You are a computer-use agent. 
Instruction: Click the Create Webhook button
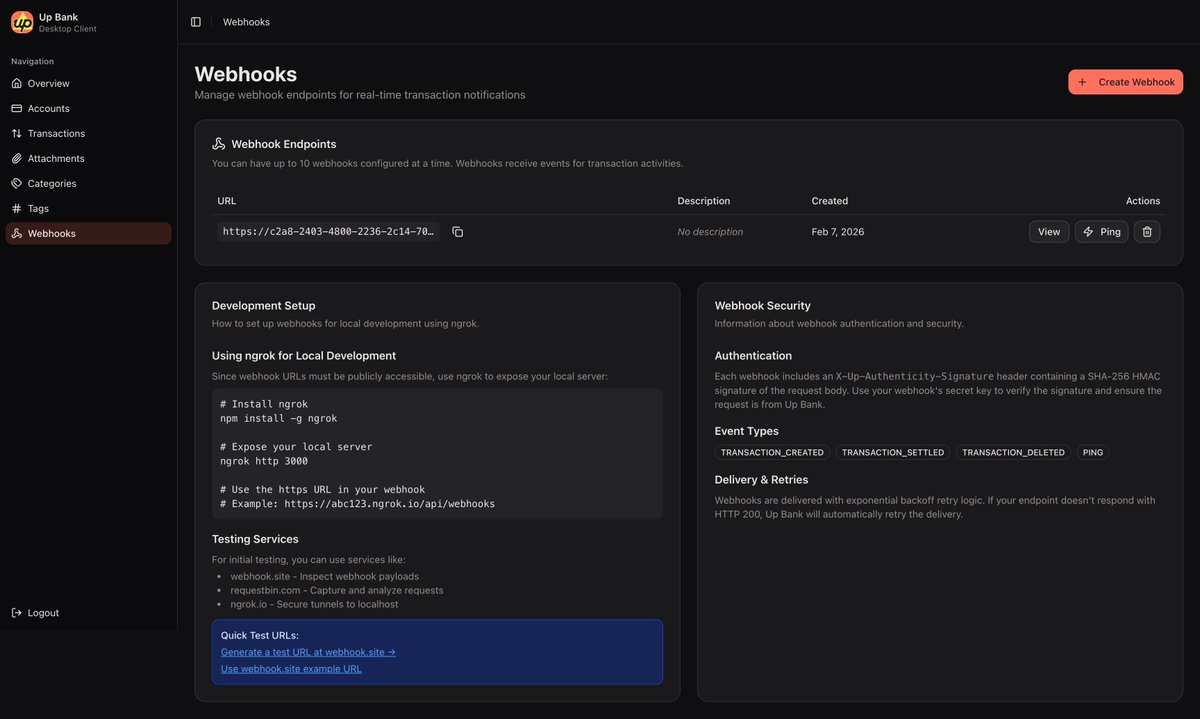[1125, 82]
